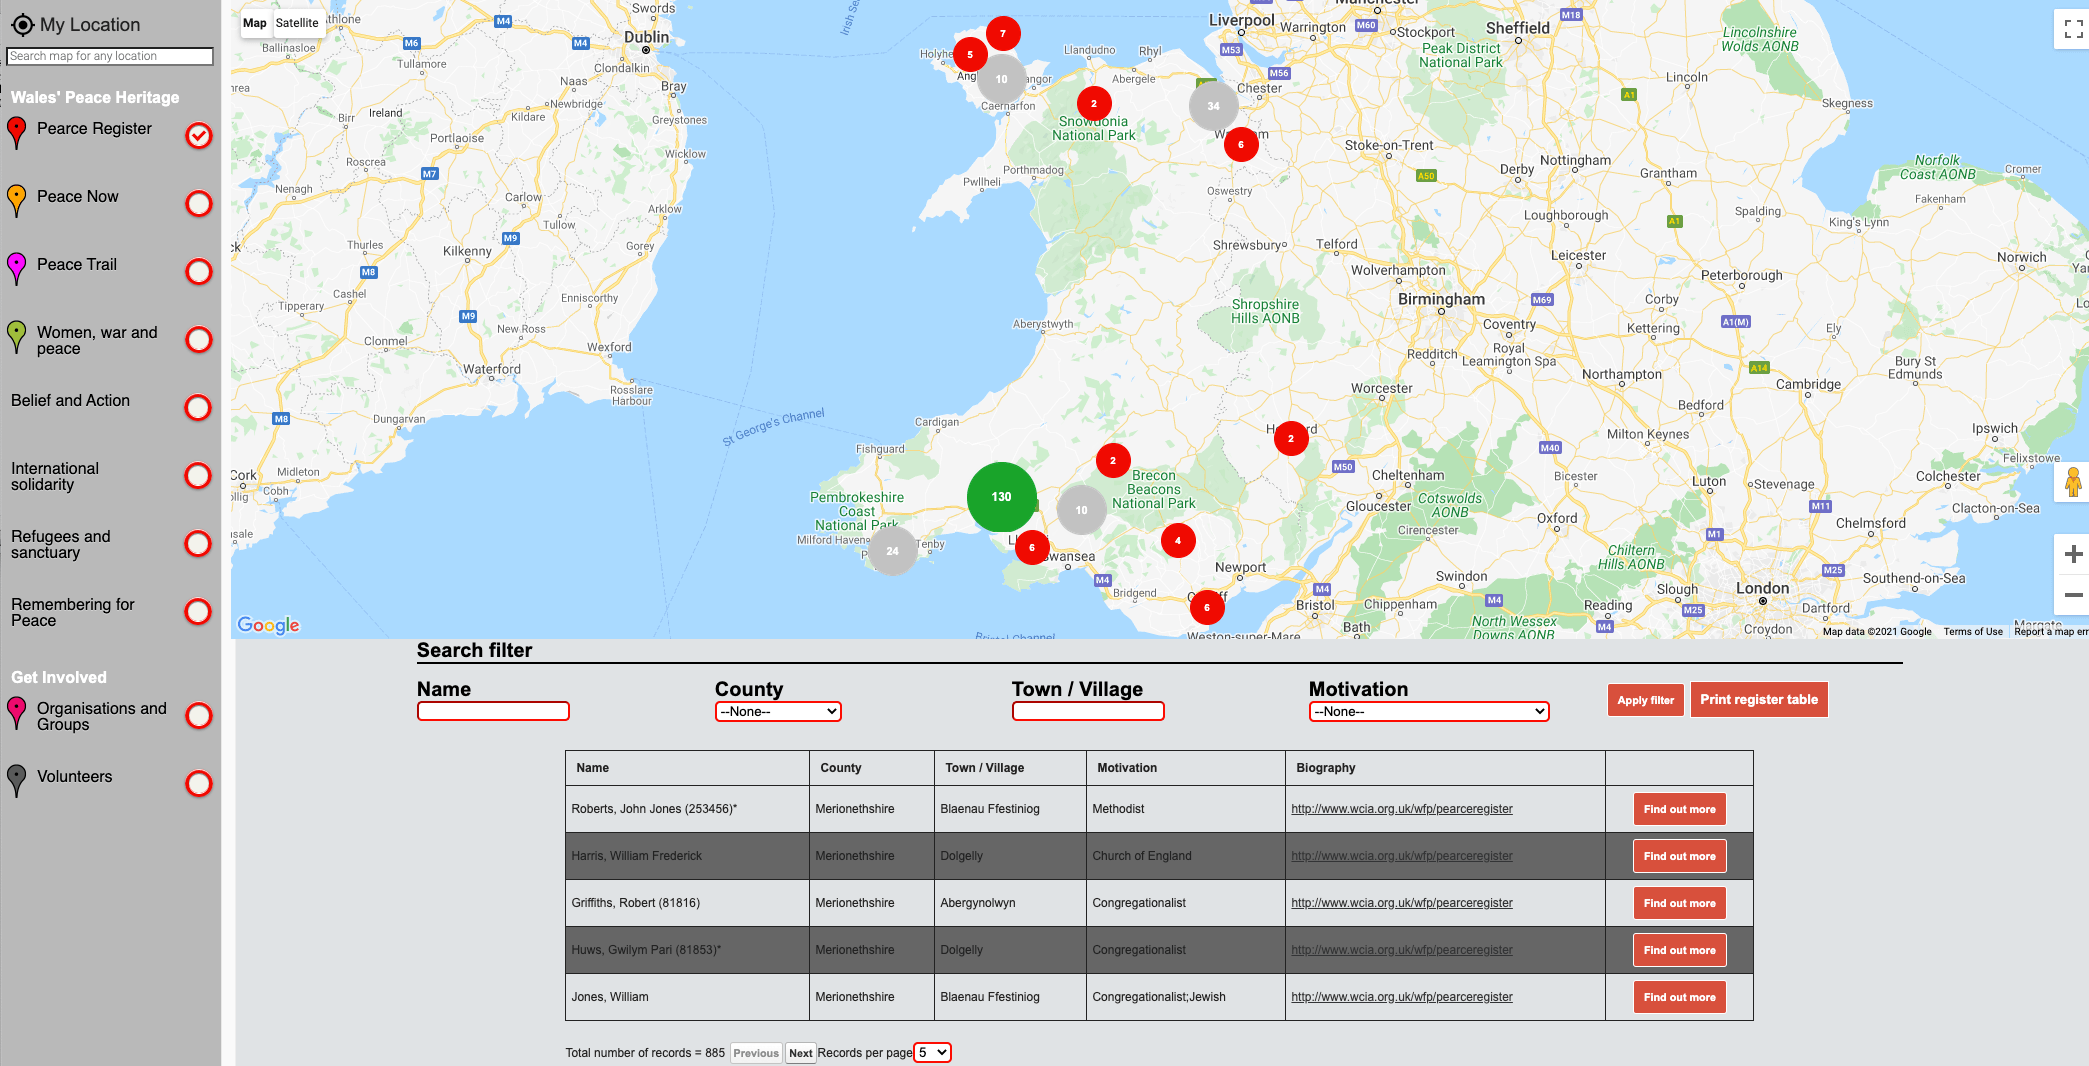This screenshot has width=2089, height=1066.
Task: Uncheck the Pearce Register layer
Action: click(x=199, y=136)
